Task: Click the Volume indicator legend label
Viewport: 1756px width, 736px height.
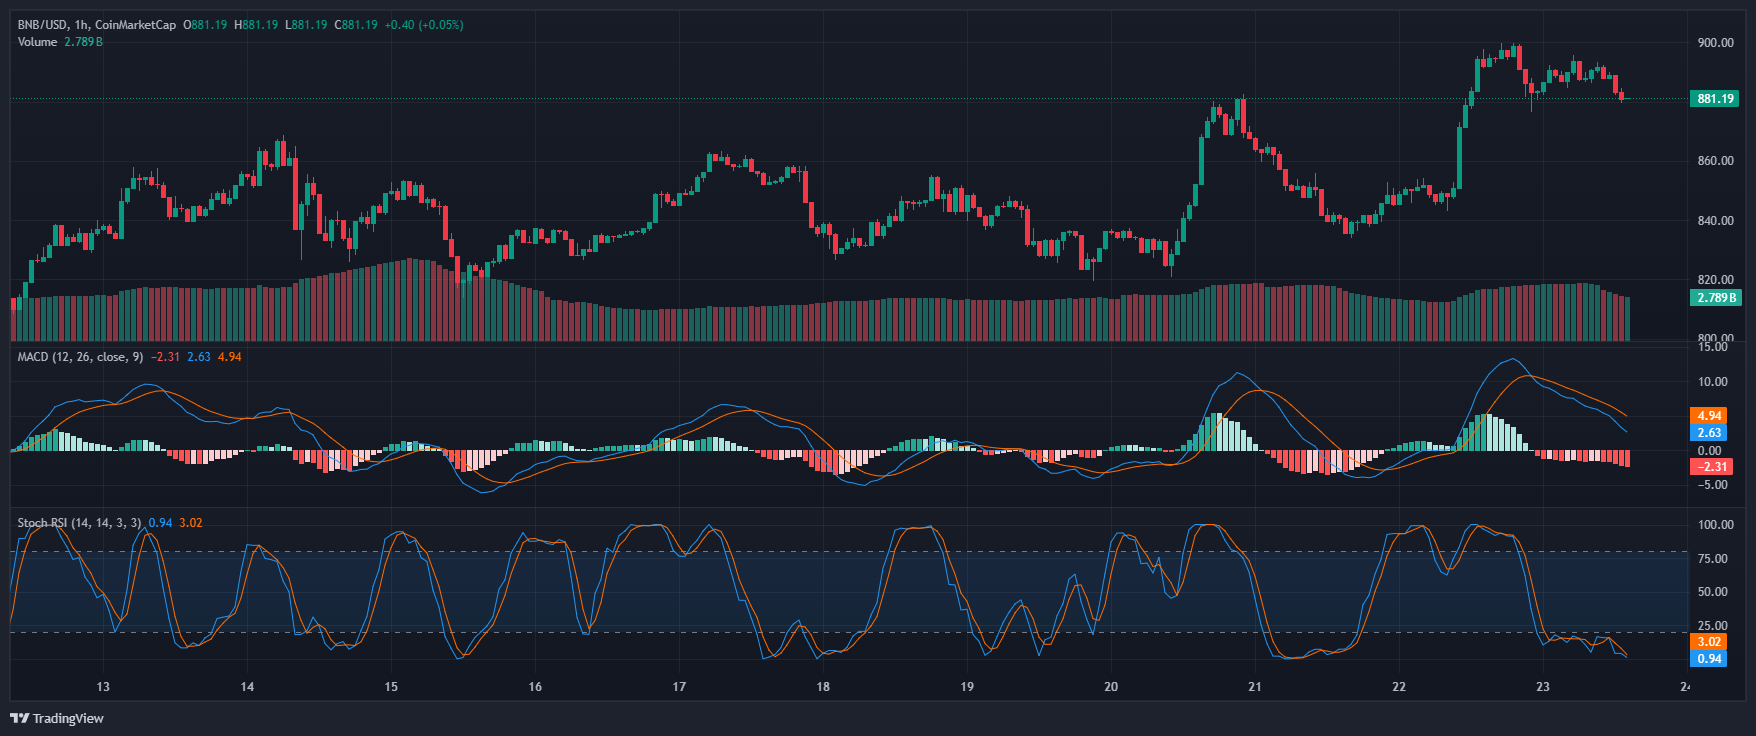Action: pos(37,42)
